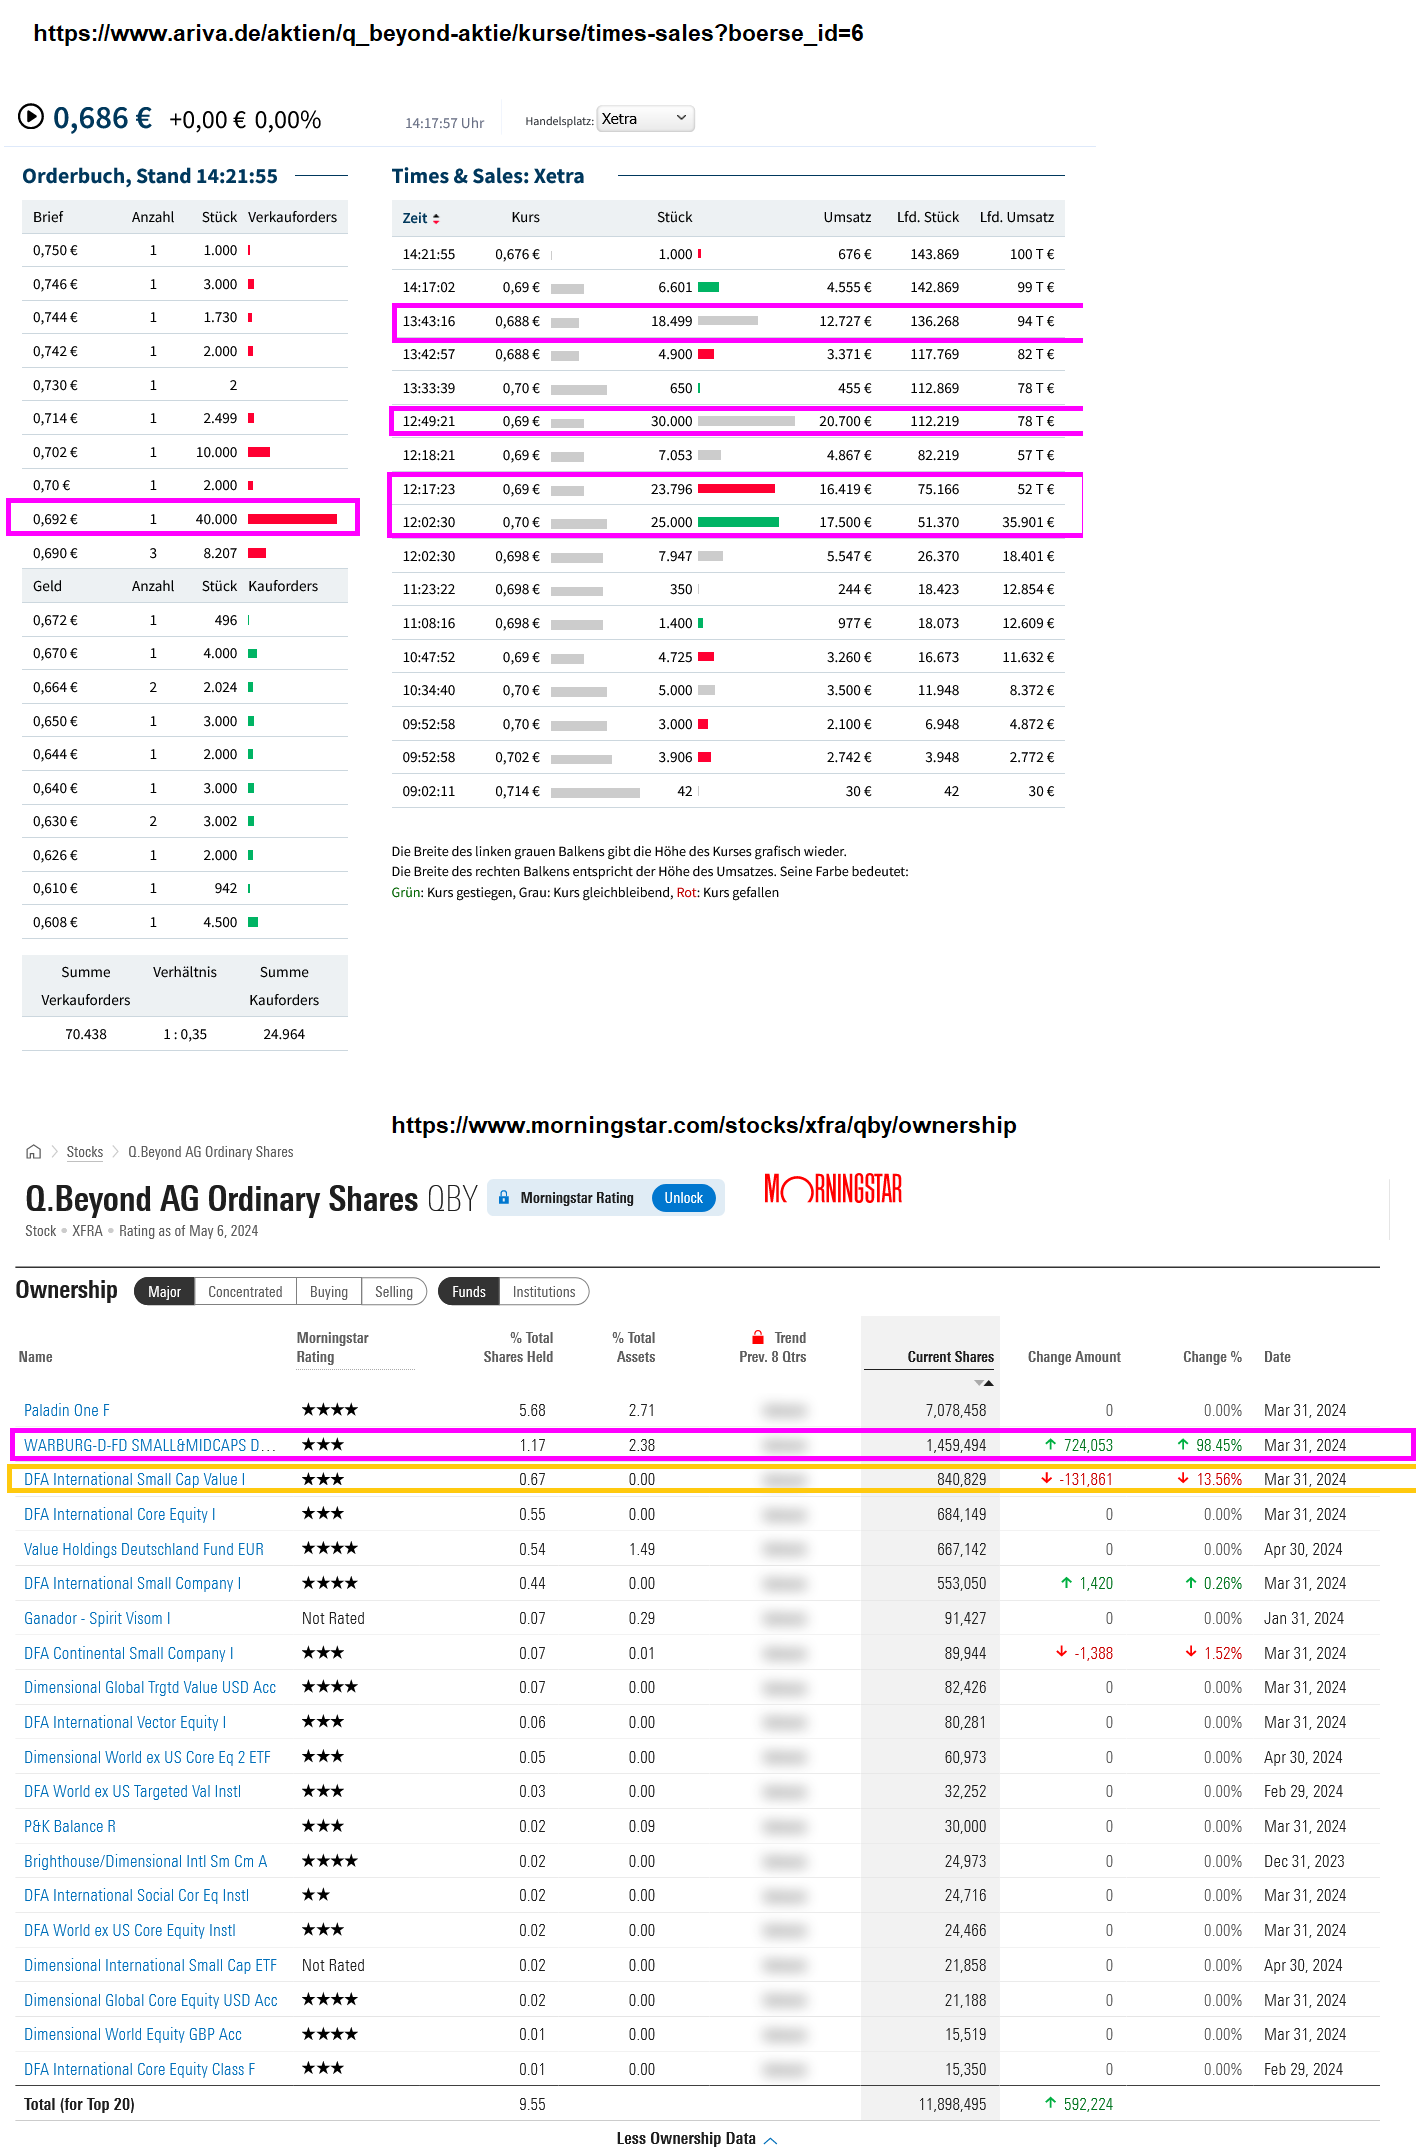
Task: Click the 0,692 € Brief price in the order book
Action: click(x=55, y=520)
